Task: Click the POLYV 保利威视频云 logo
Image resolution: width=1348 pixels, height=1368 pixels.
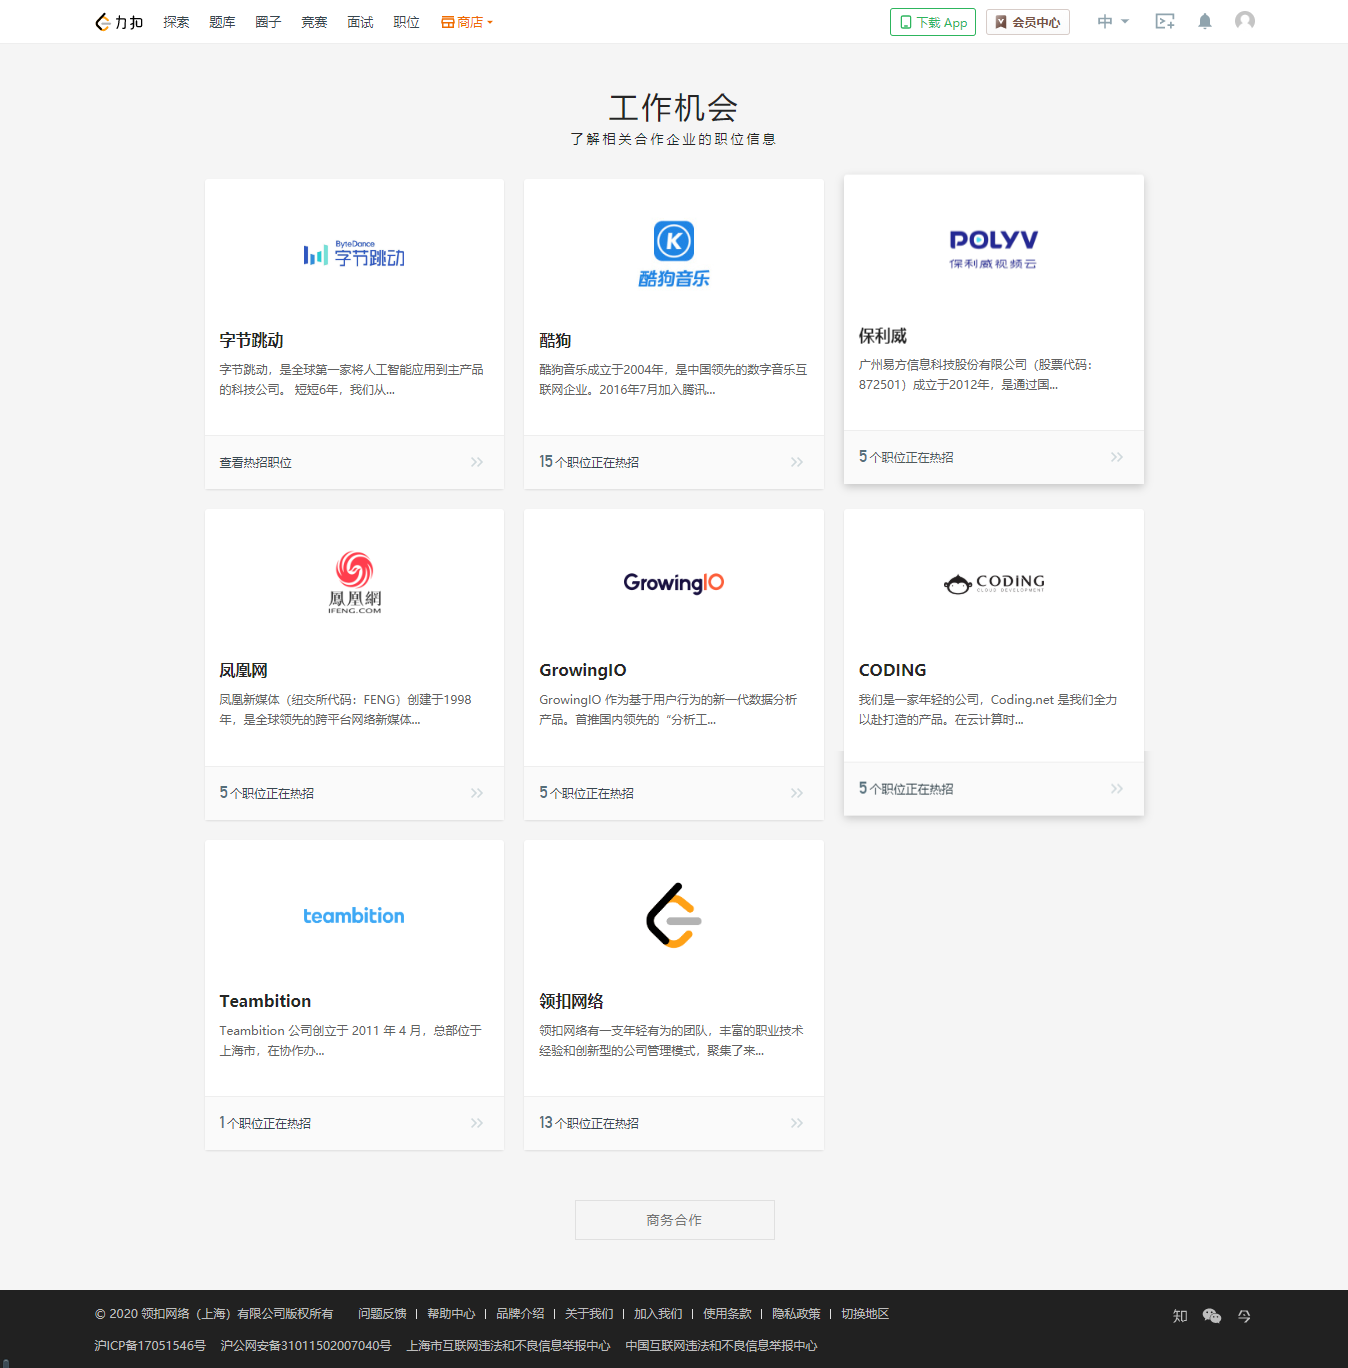Action: click(x=994, y=249)
